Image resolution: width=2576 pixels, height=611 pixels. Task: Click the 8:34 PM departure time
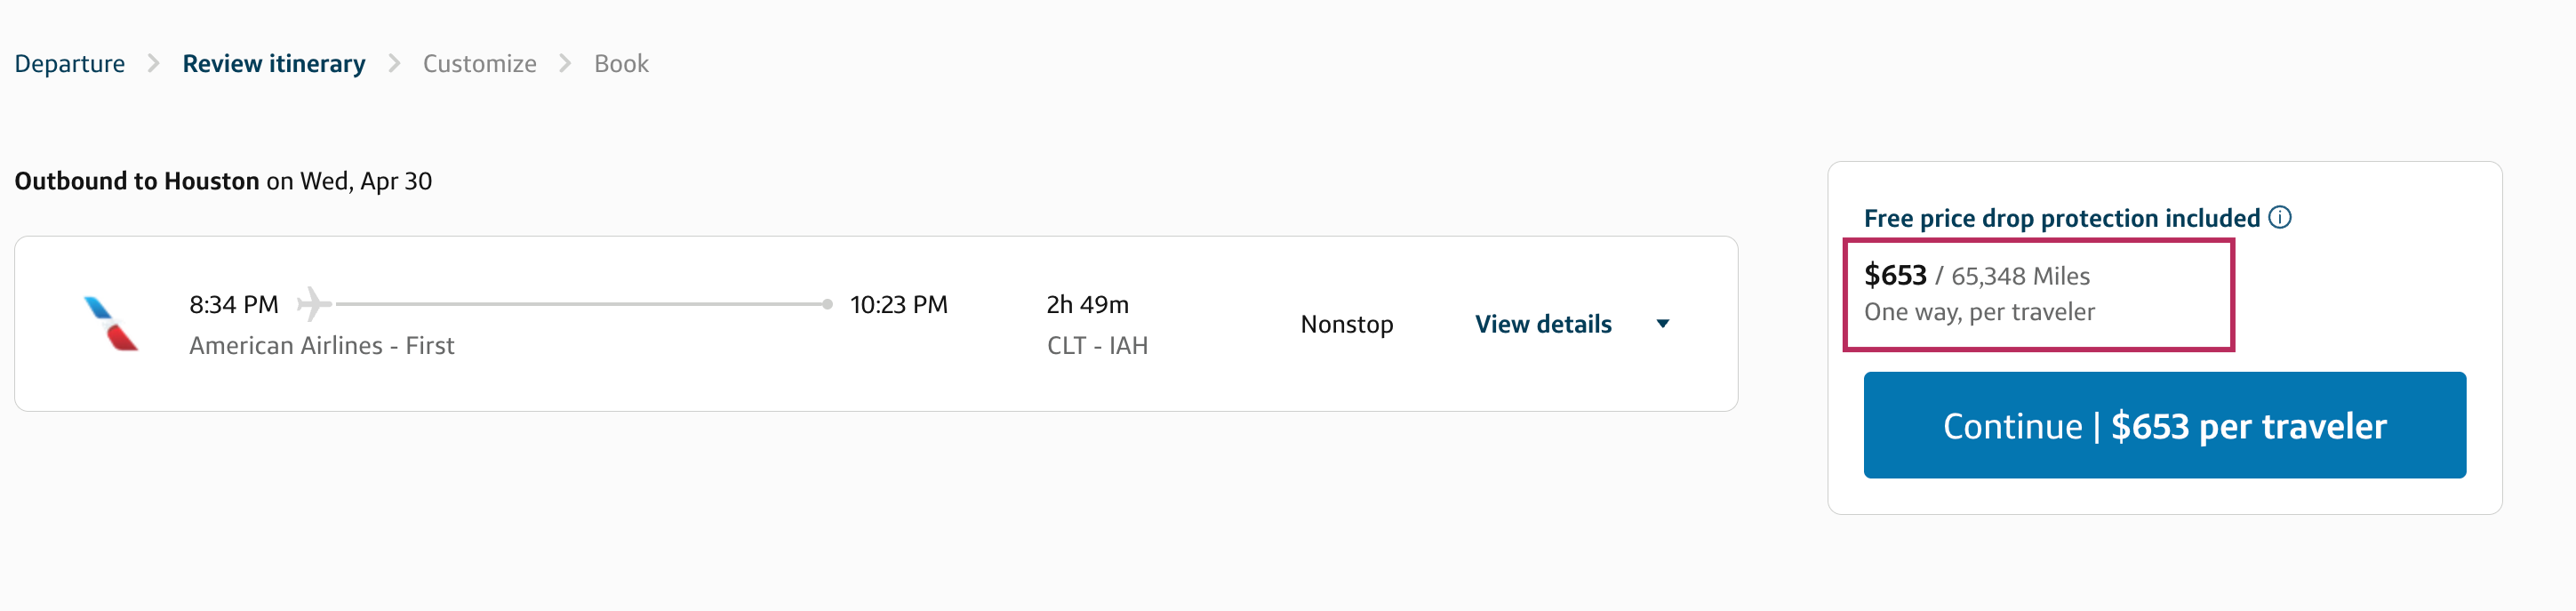tap(234, 304)
